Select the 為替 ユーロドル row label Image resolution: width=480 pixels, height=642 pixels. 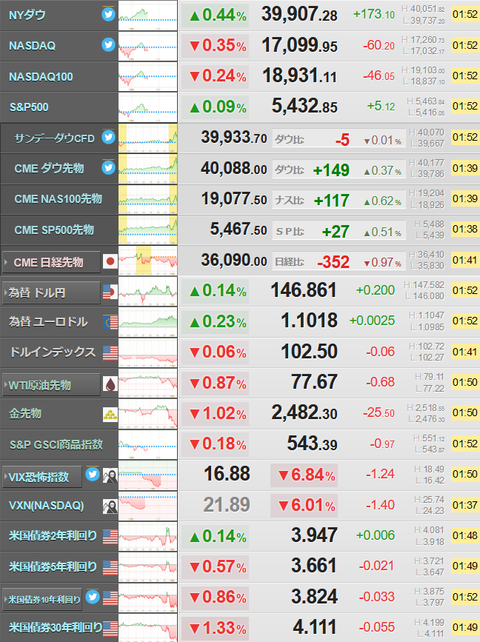click(x=48, y=322)
